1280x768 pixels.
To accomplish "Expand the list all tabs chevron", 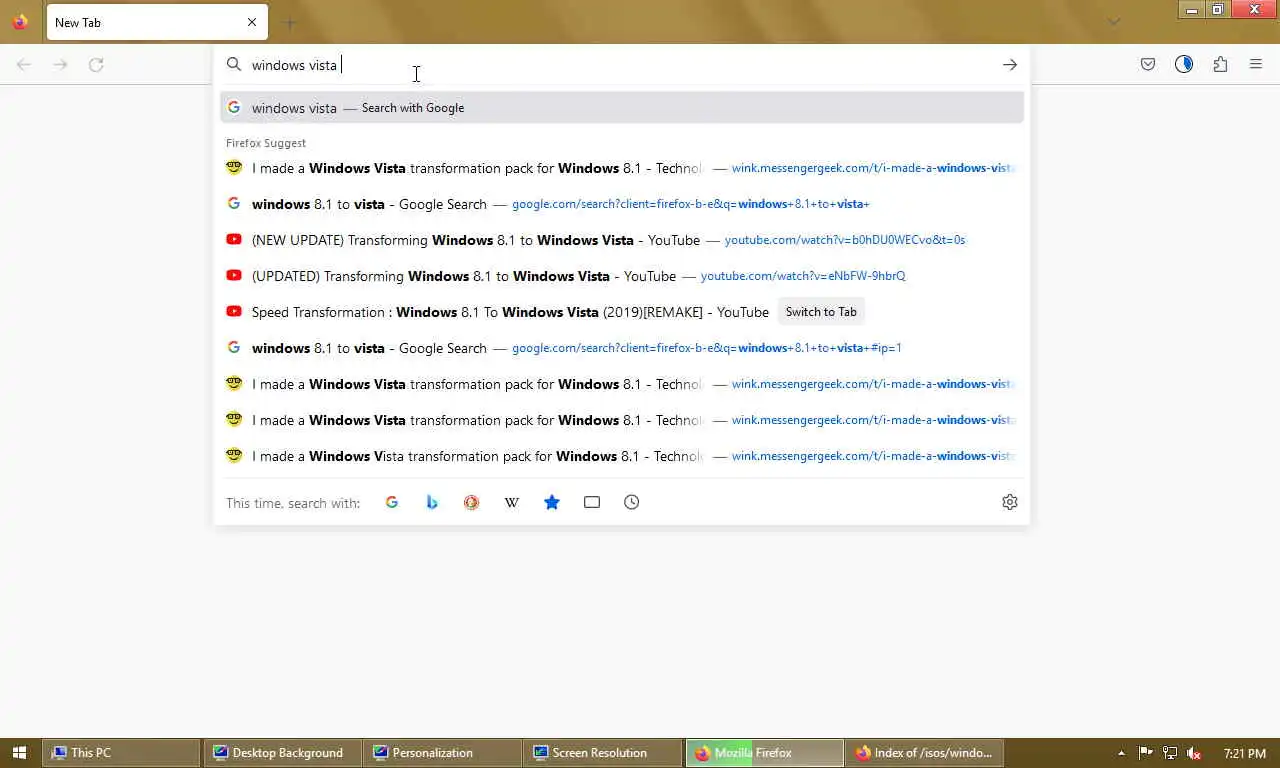I will [x=1114, y=22].
